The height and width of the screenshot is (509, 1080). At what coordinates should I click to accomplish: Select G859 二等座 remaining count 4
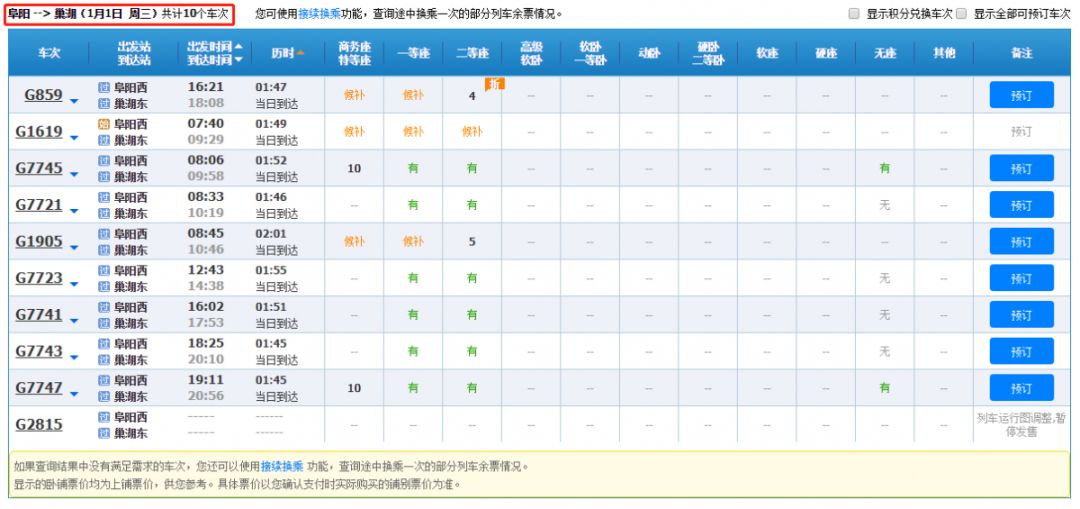click(x=472, y=96)
